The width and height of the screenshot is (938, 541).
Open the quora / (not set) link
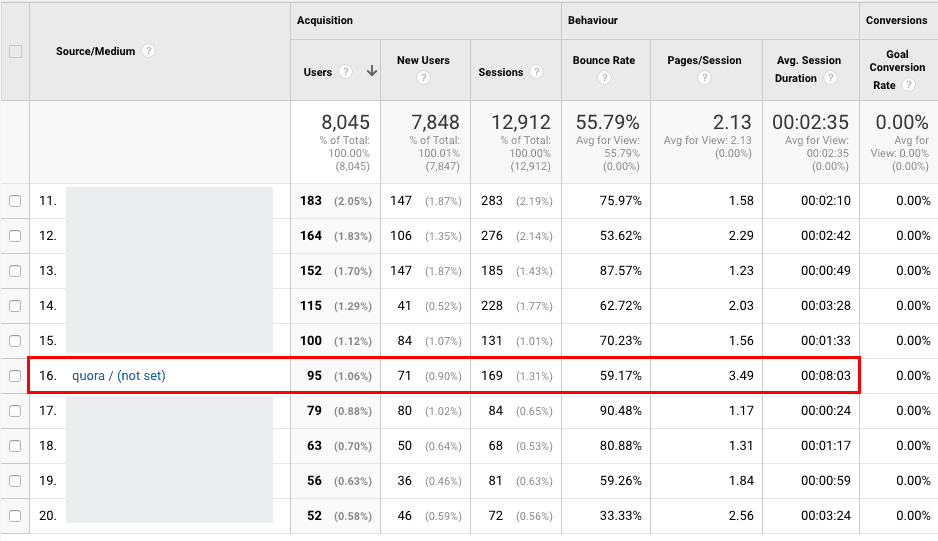(x=118, y=376)
